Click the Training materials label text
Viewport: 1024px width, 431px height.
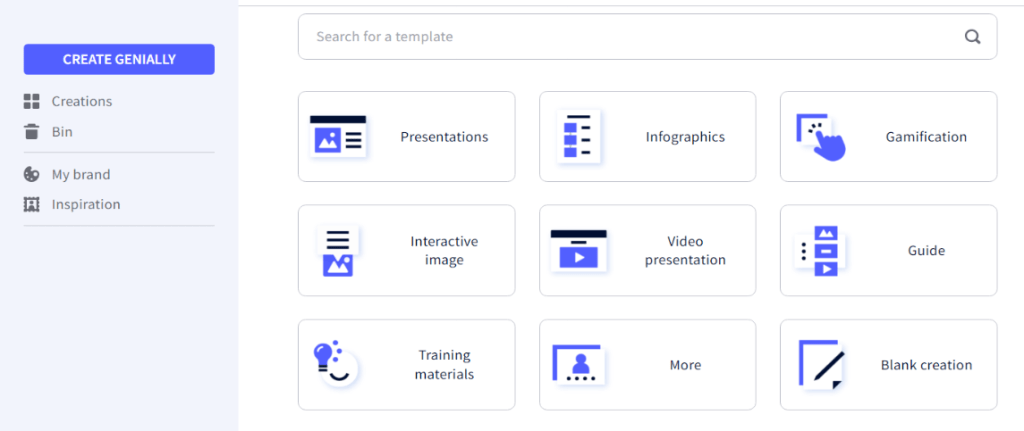[444, 365]
